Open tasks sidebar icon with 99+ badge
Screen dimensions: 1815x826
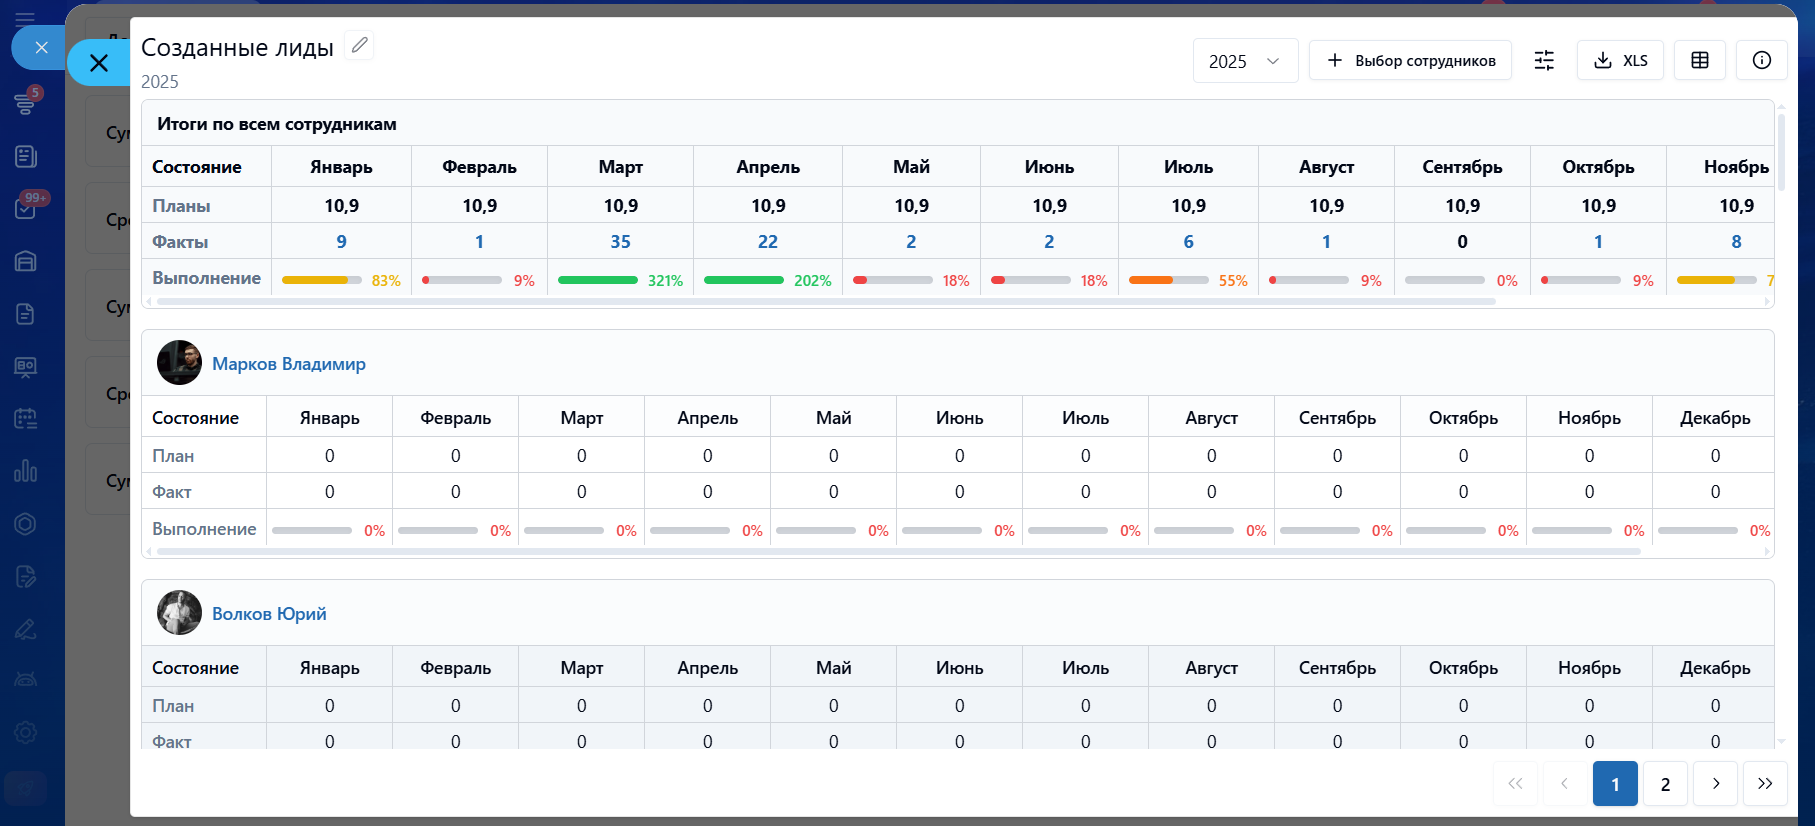point(26,208)
